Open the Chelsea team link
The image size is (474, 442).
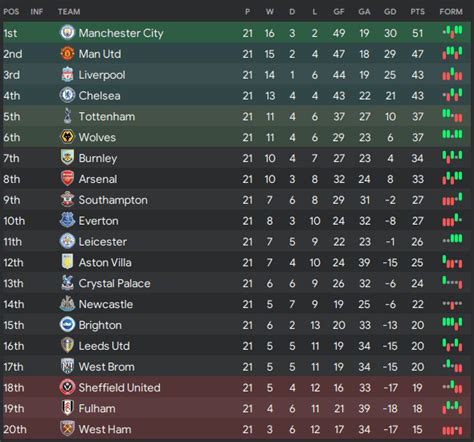(x=99, y=96)
